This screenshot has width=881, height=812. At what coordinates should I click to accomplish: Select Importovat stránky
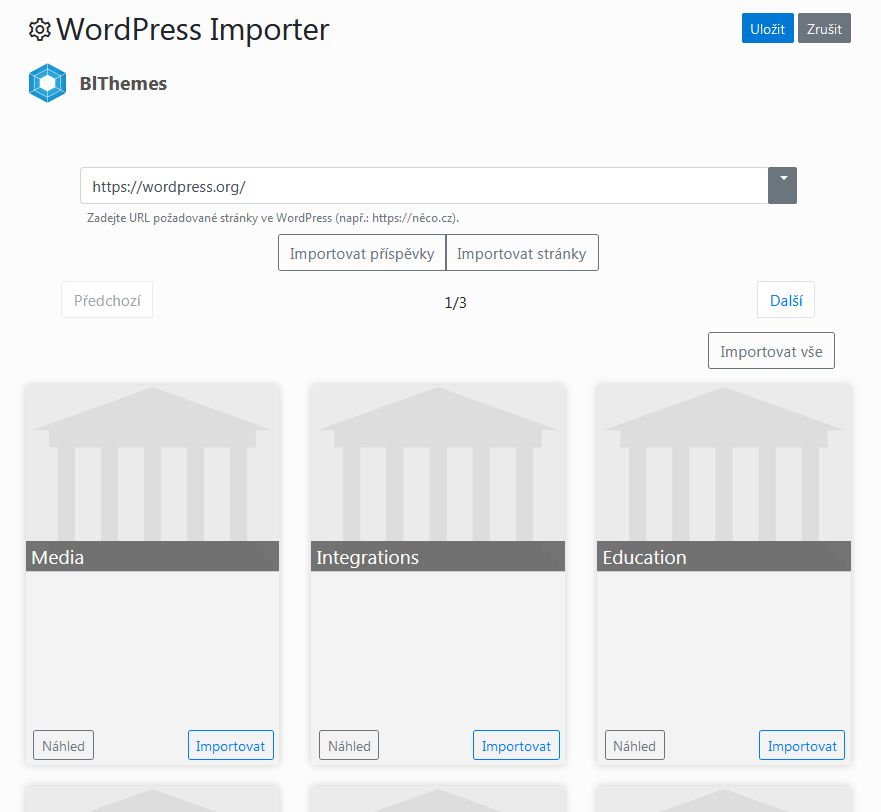[522, 253]
